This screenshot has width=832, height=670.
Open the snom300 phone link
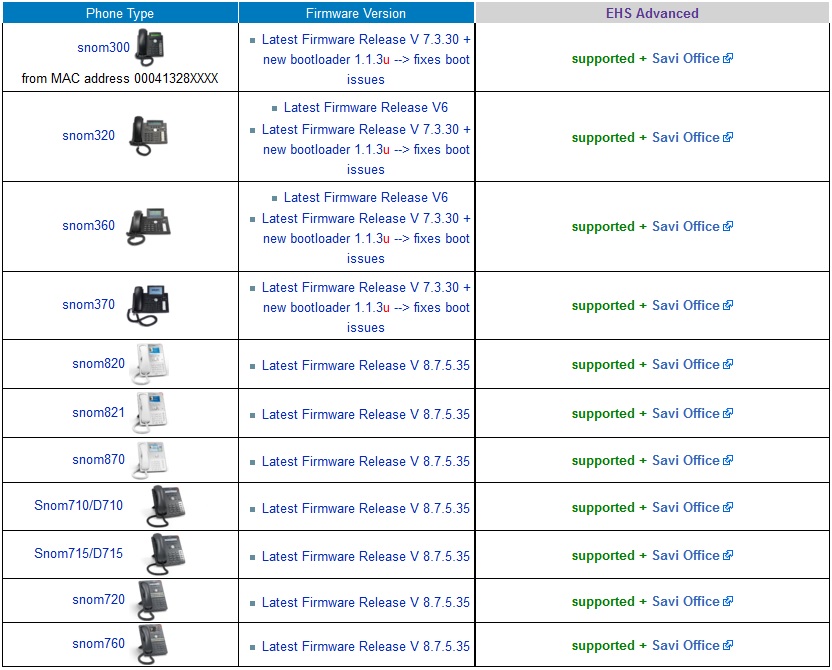pyautogui.click(x=103, y=47)
